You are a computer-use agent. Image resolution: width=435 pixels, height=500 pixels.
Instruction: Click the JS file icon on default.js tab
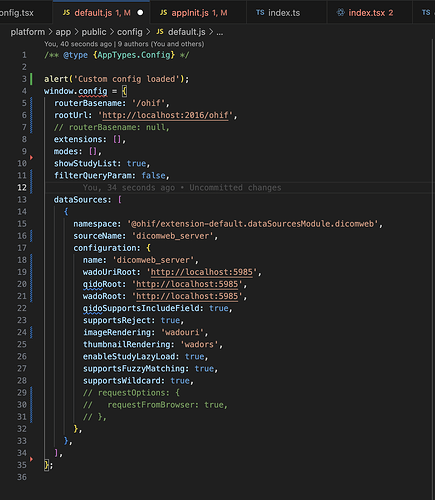(x=66, y=13)
